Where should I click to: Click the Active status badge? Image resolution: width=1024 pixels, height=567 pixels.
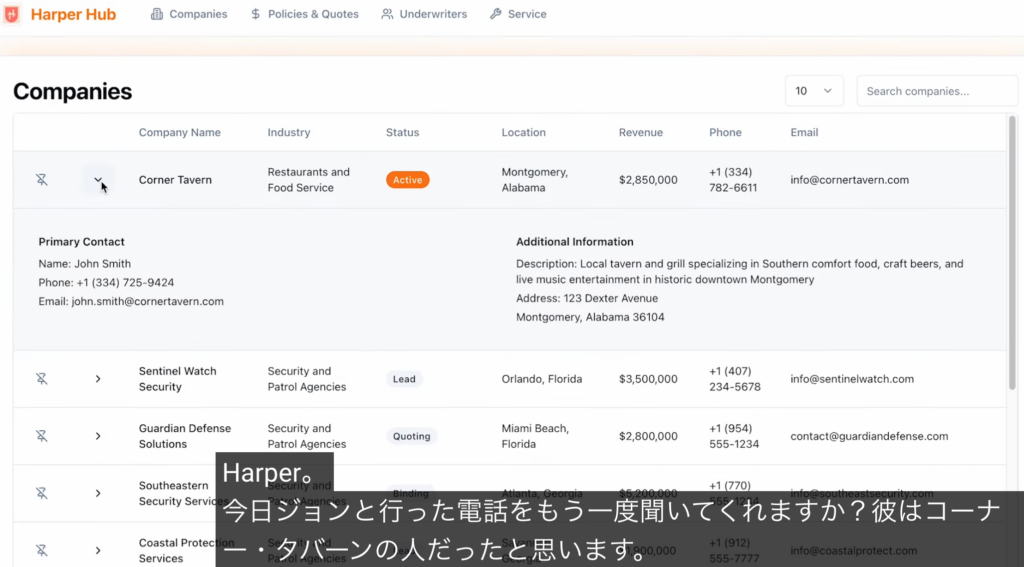(x=408, y=180)
